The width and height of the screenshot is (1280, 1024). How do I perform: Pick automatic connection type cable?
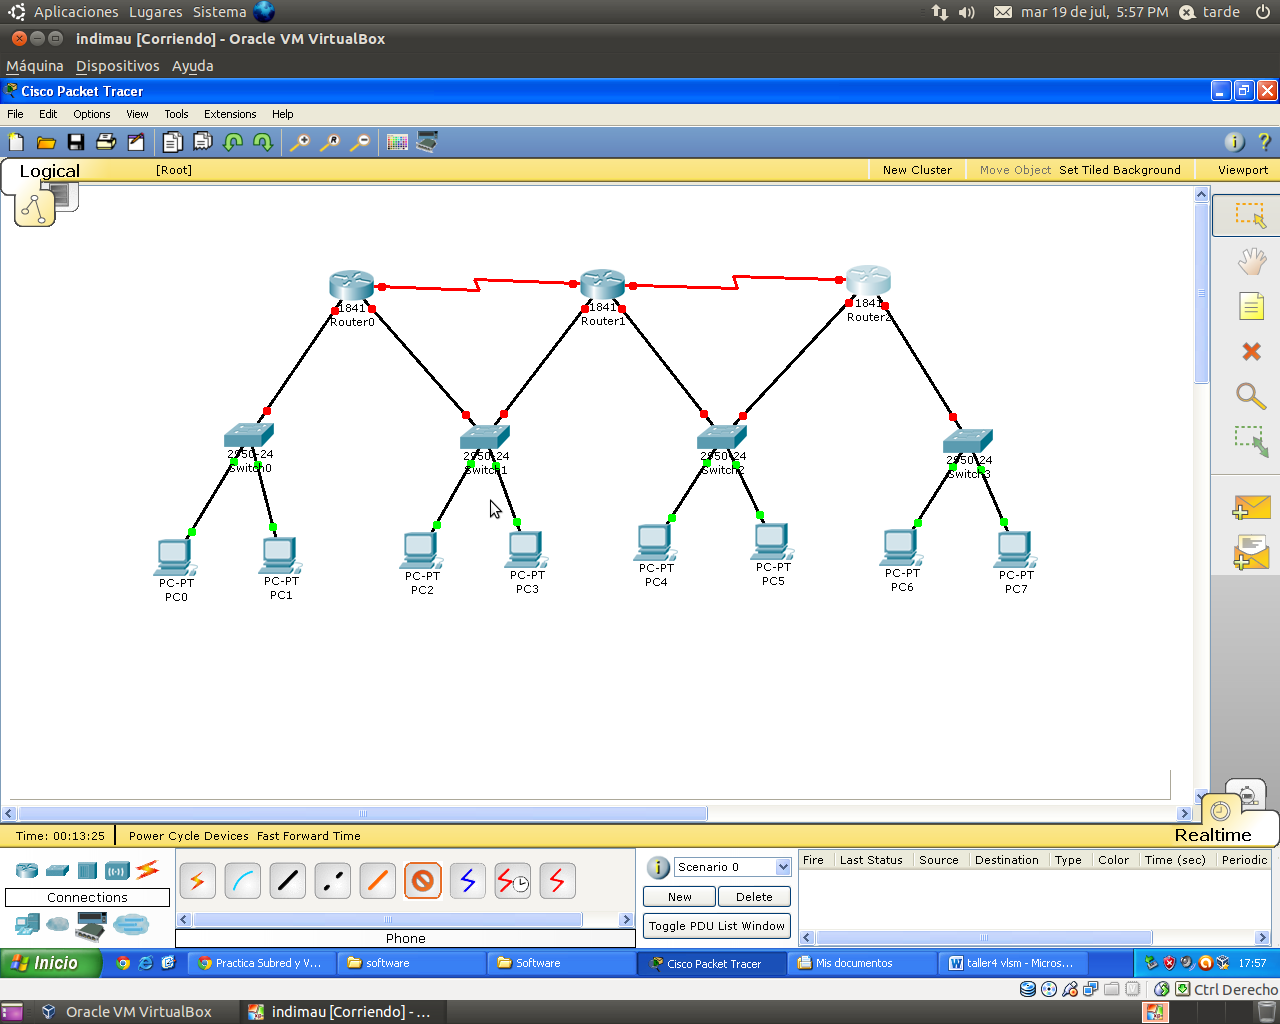point(197,881)
